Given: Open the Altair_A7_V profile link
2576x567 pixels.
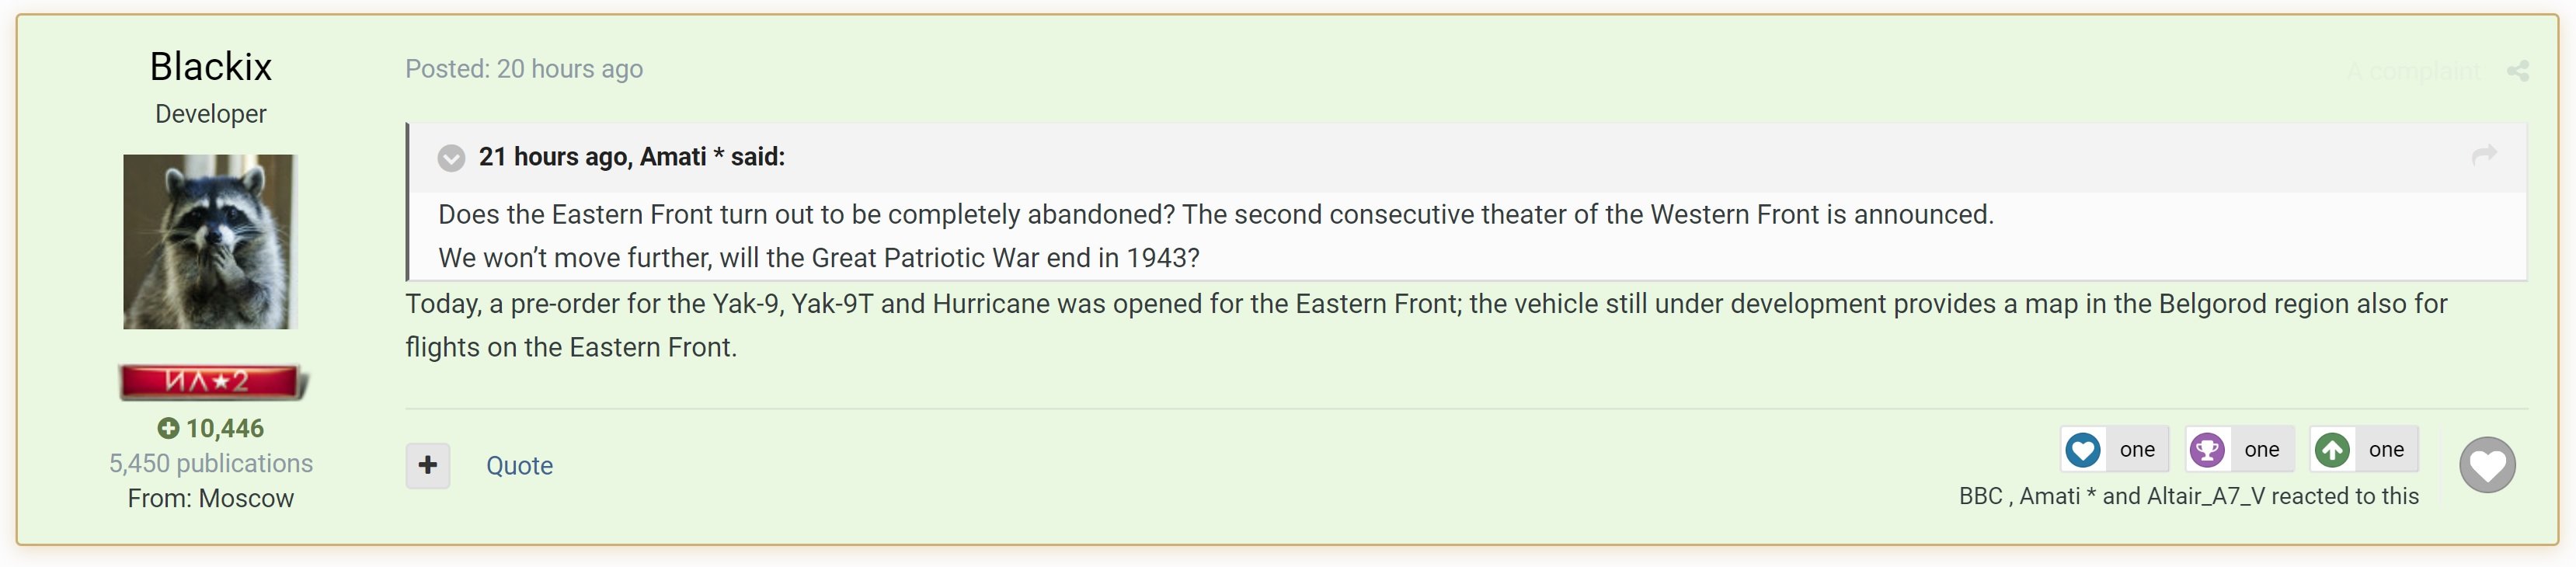Looking at the screenshot, I should point(2205,497).
